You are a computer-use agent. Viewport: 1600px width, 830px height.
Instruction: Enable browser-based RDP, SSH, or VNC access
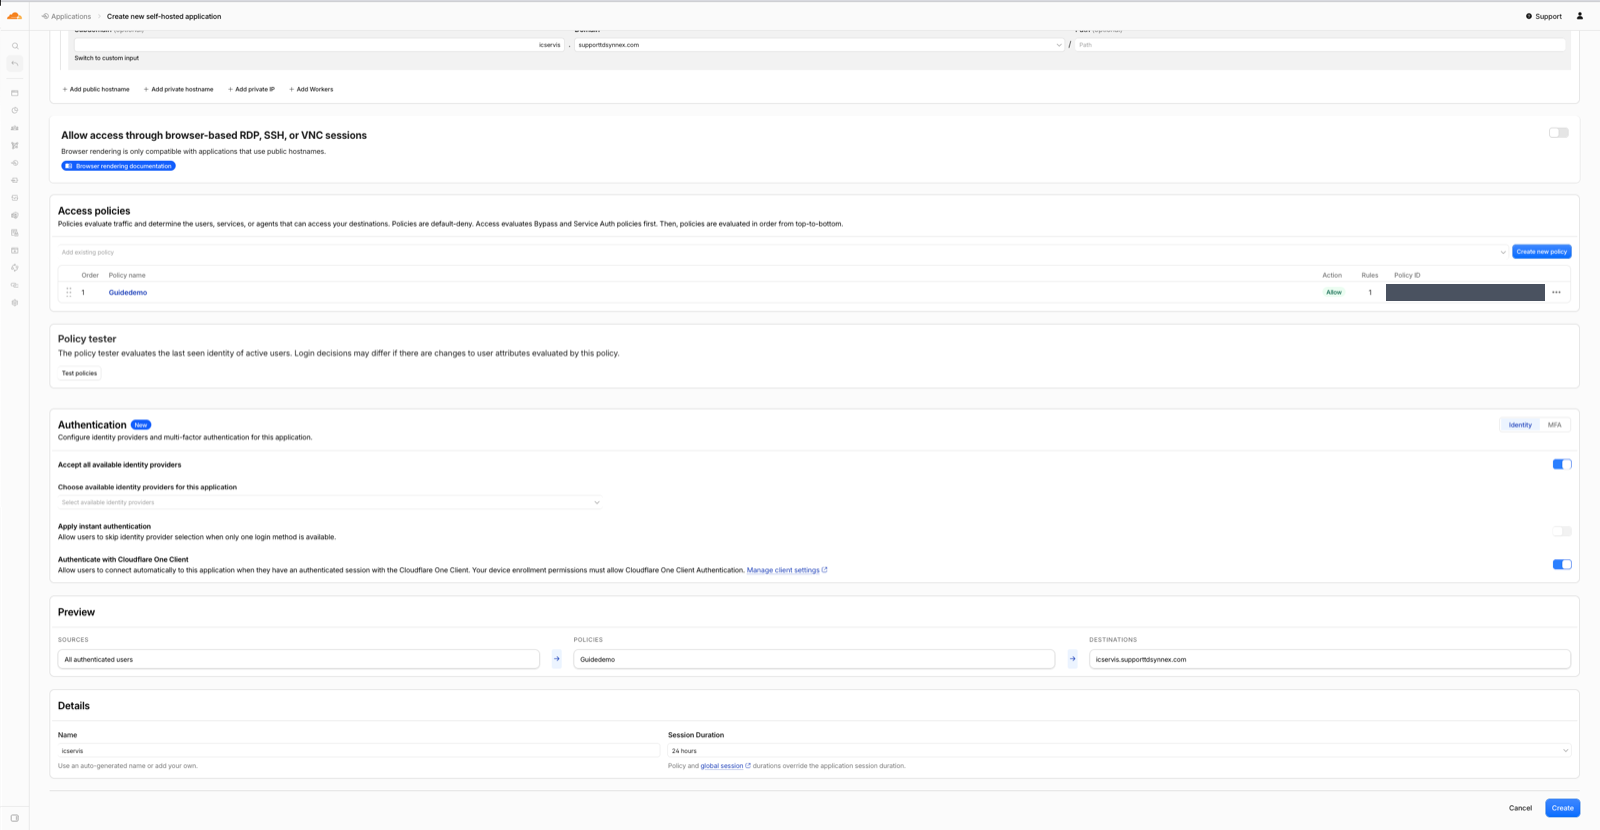coord(1559,133)
